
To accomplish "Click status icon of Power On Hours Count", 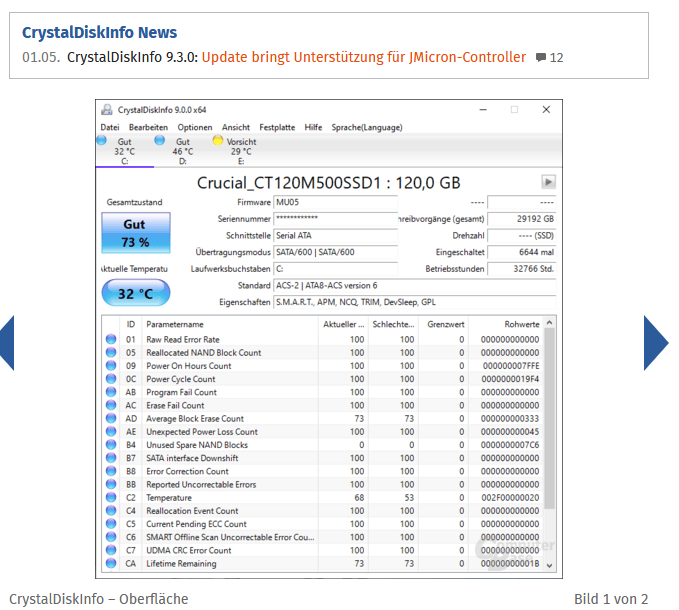I will (x=111, y=365).
